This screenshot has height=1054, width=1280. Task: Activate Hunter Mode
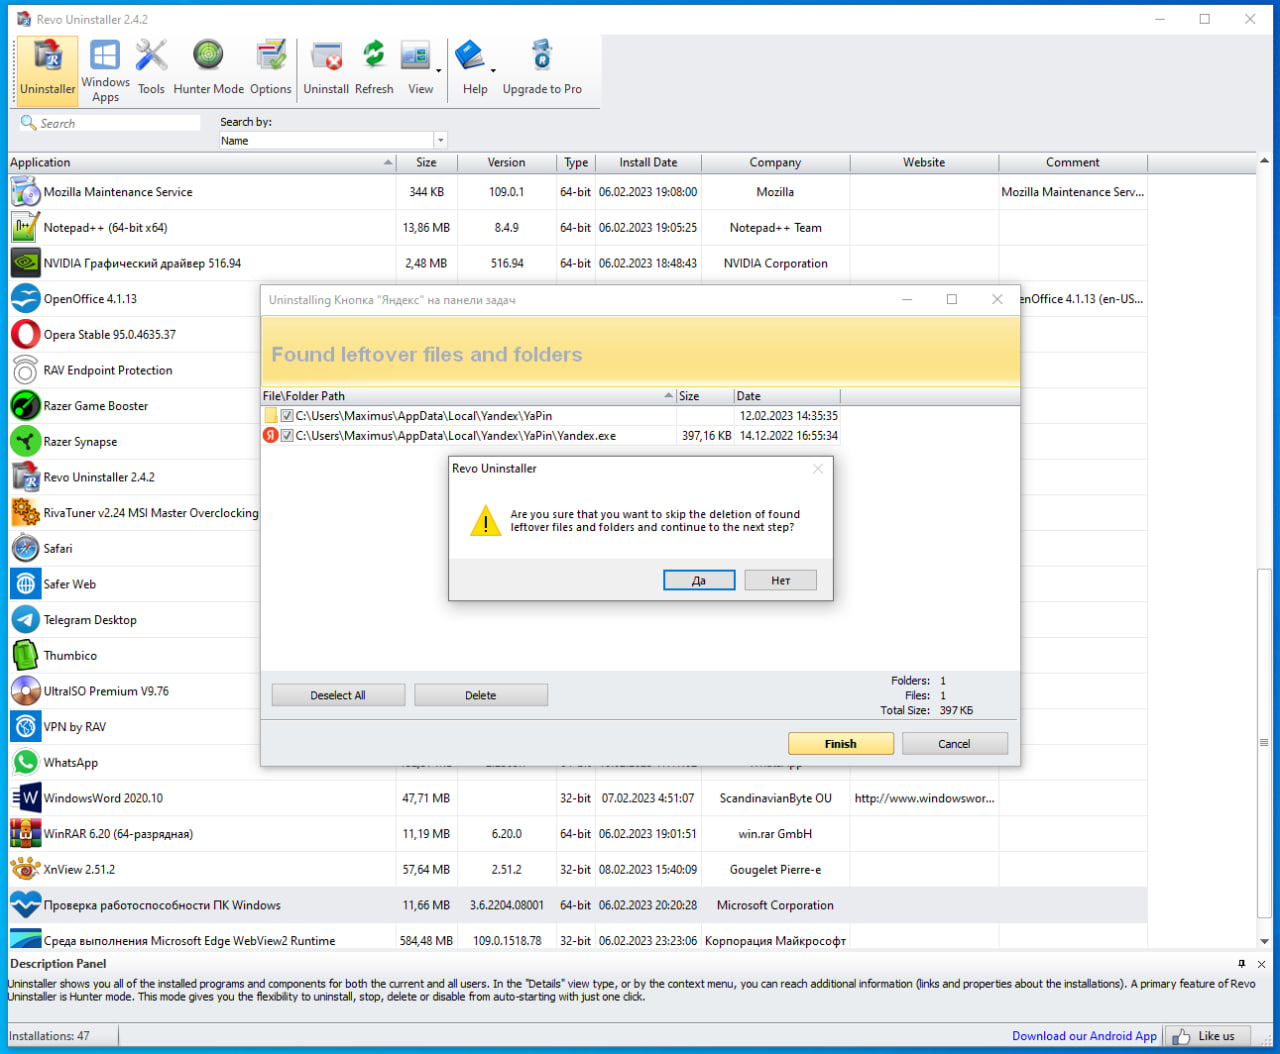tap(208, 69)
